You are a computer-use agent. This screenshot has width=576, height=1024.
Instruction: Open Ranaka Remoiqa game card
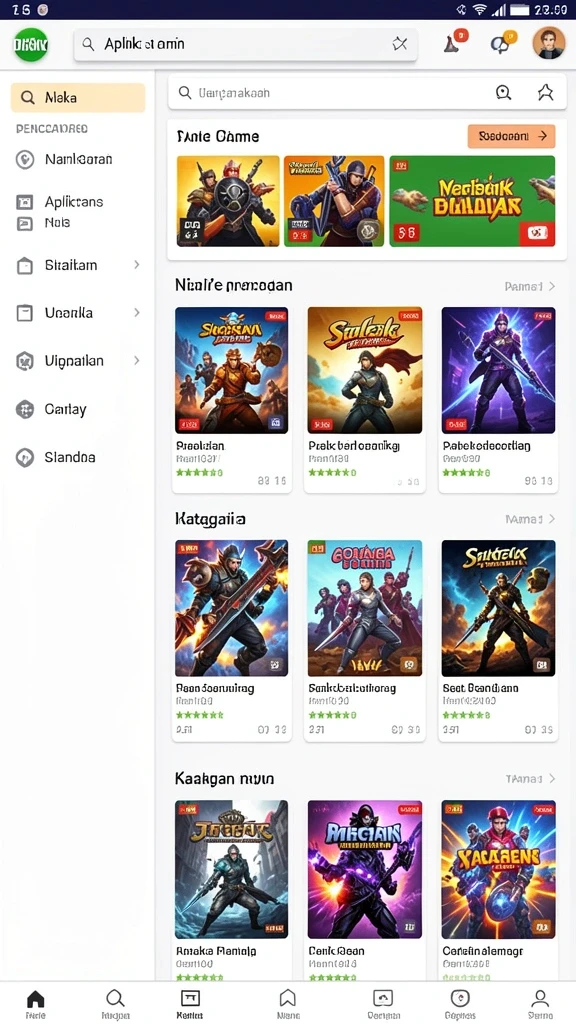tap(232, 888)
